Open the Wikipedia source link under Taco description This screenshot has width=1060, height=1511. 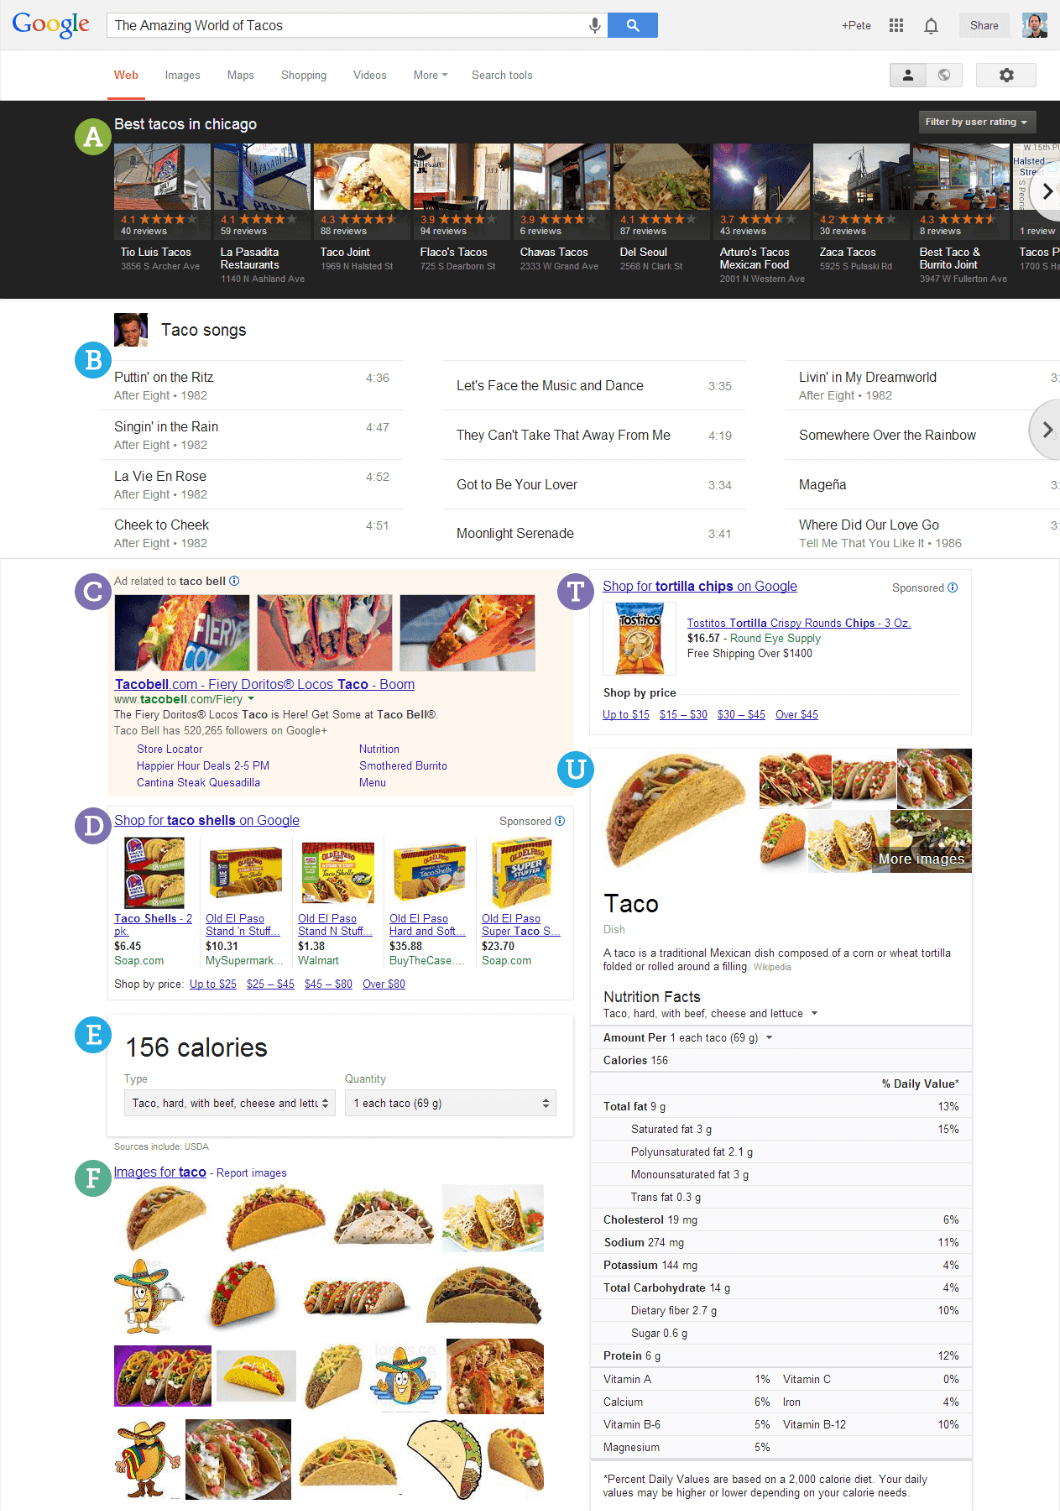772,967
